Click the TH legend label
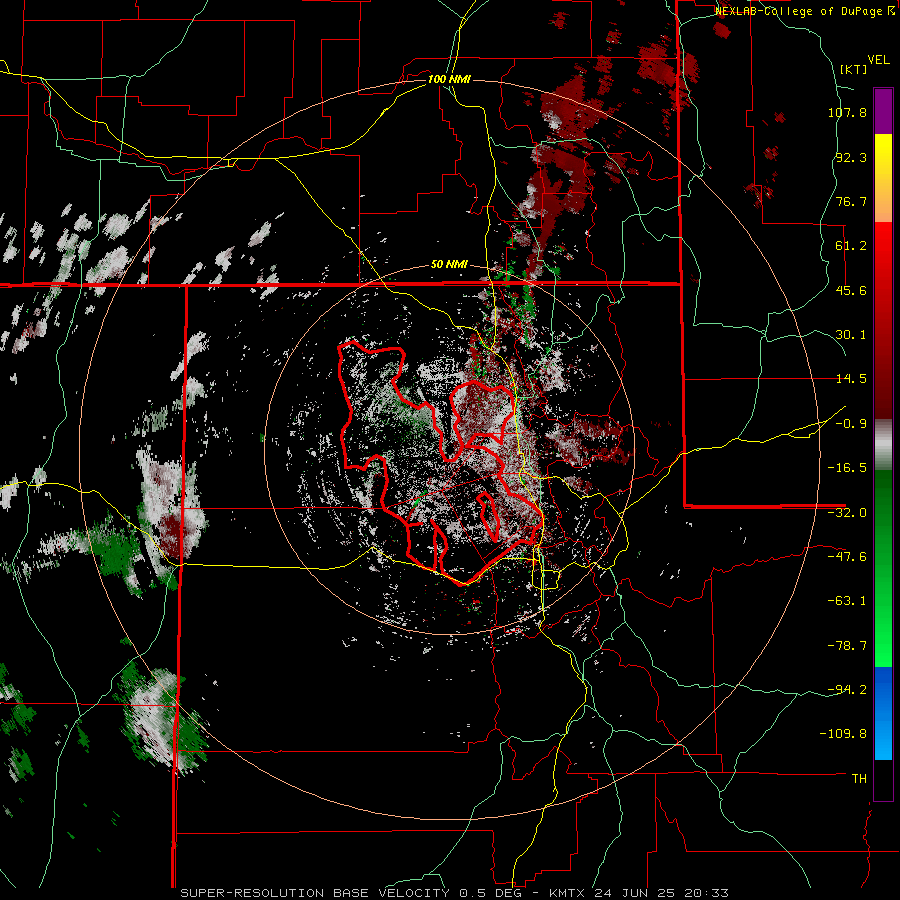This screenshot has width=900, height=900. tap(859, 779)
